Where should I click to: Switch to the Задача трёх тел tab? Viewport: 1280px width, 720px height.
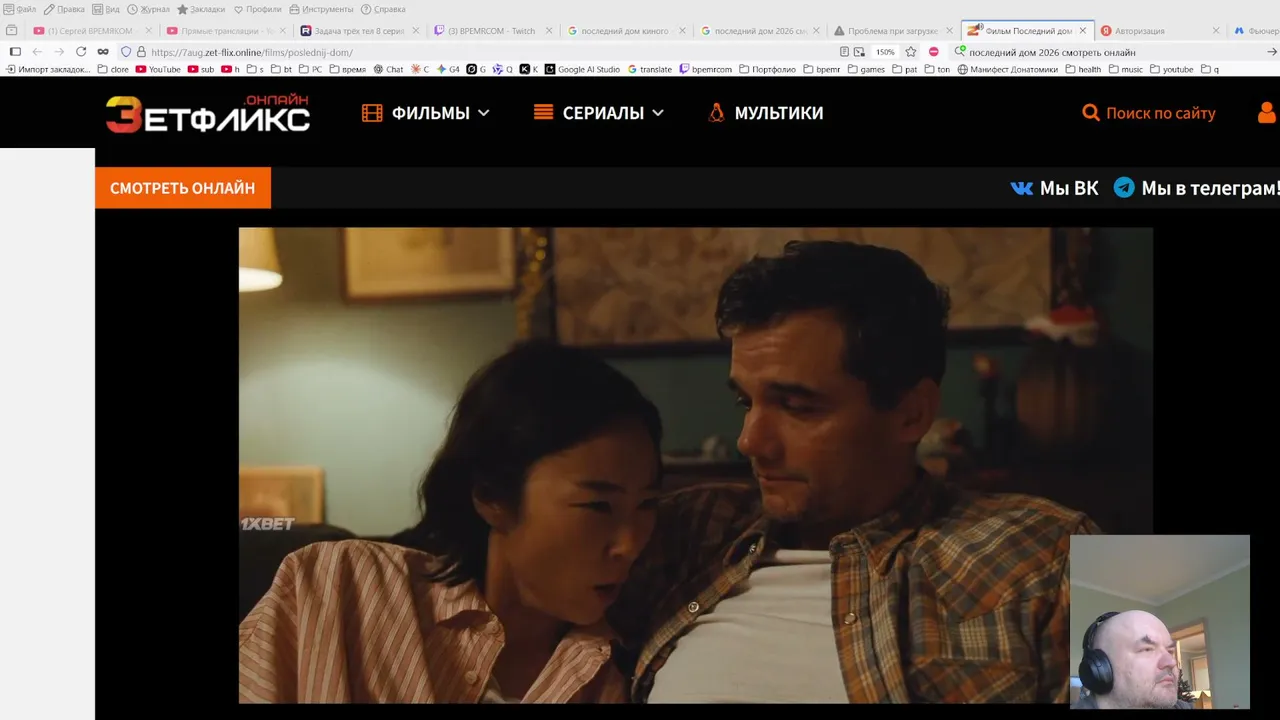coord(358,31)
